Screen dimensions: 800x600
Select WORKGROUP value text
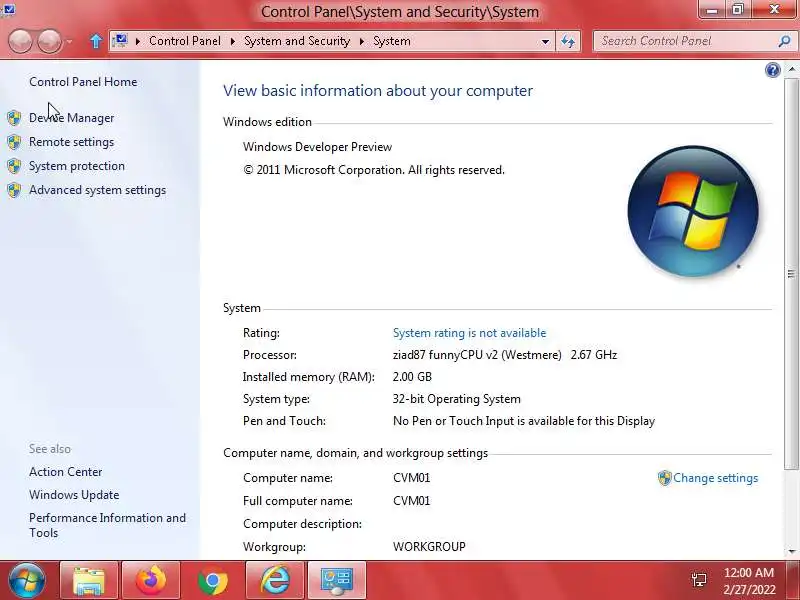[429, 546]
